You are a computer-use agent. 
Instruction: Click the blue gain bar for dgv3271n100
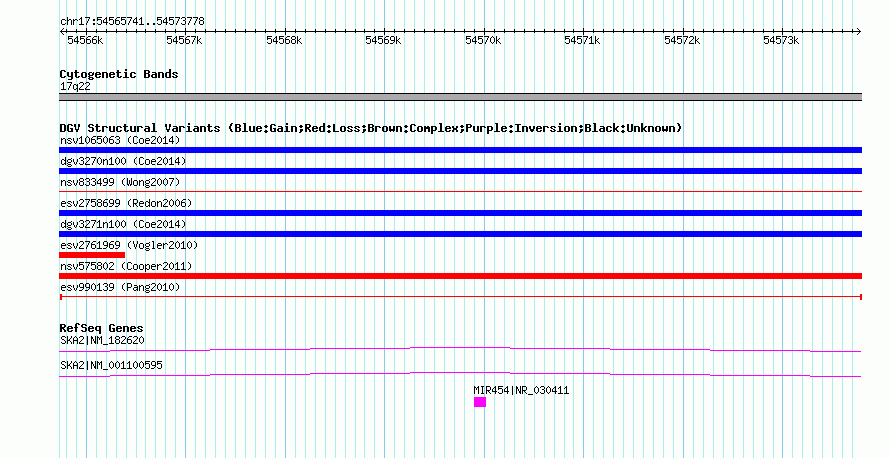(x=460, y=234)
